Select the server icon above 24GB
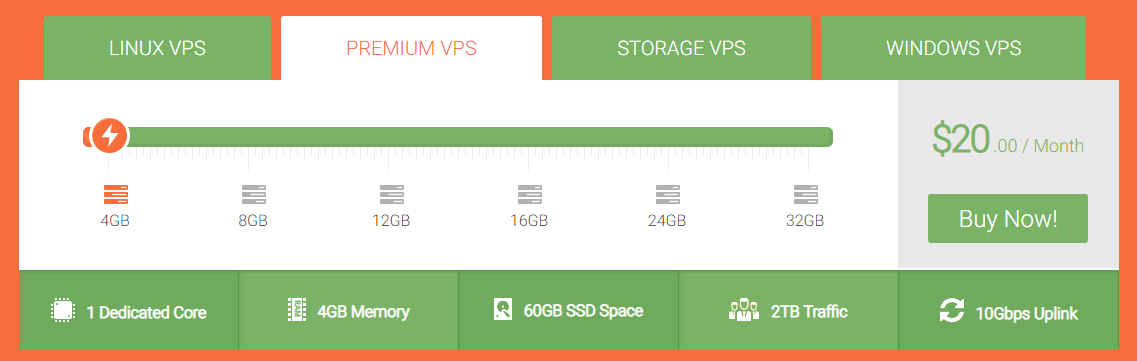Image resolution: width=1137 pixels, height=361 pixels. coord(667,194)
